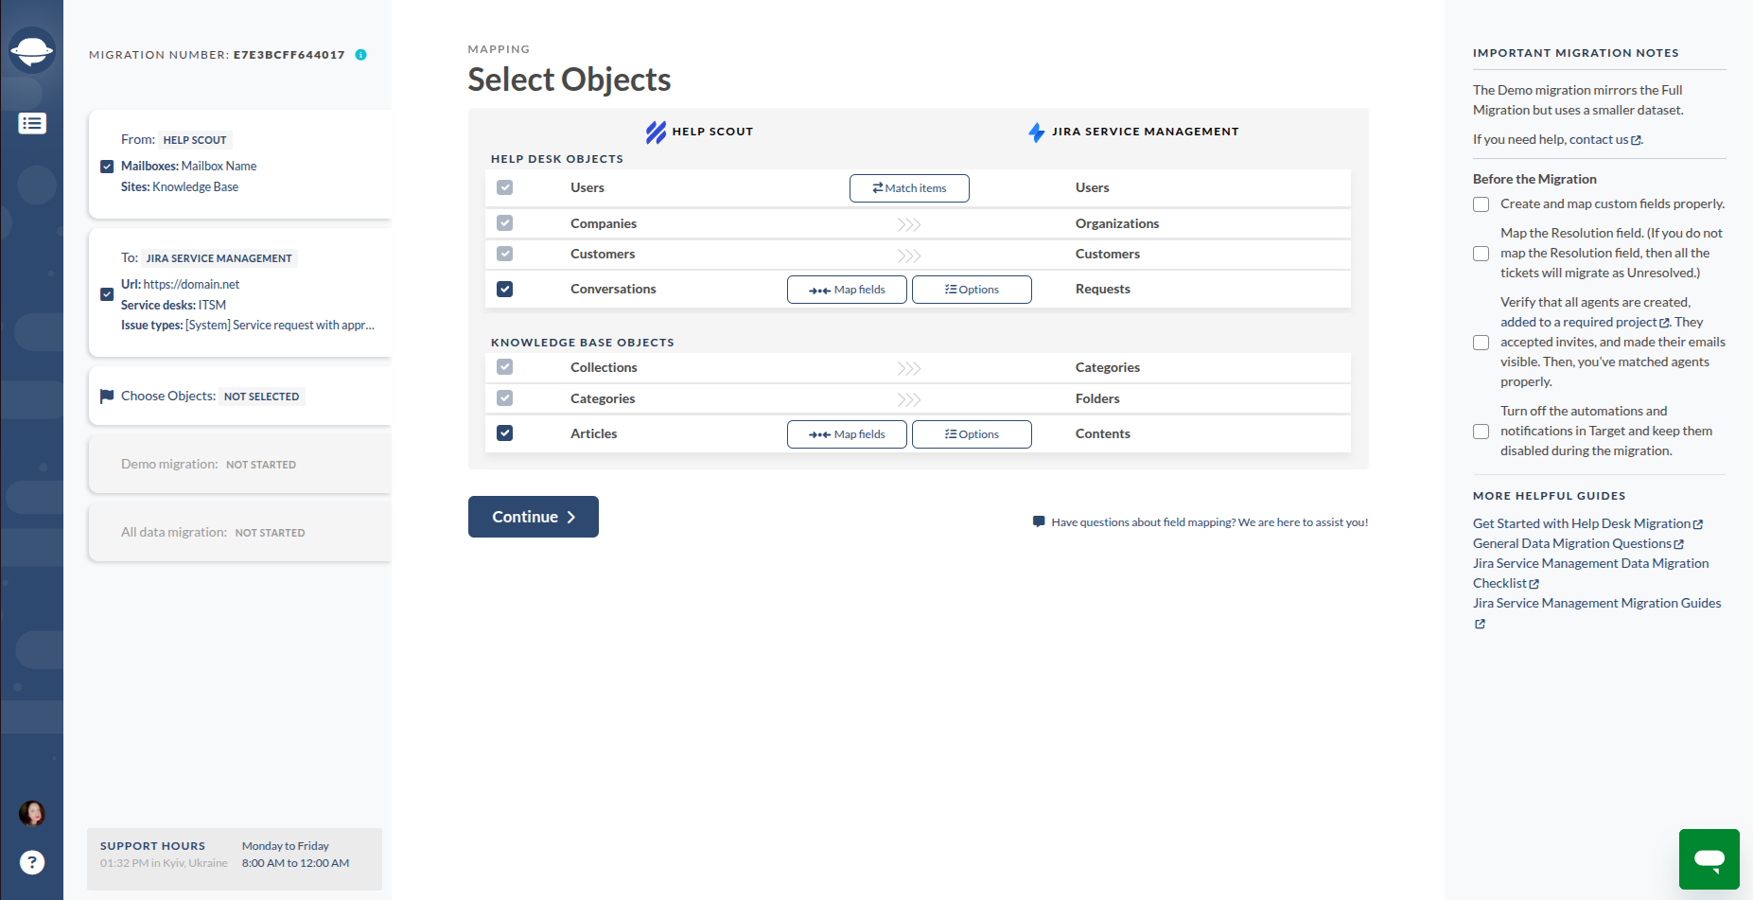Open Options for Articles
This screenshot has width=1753, height=900.
pyautogui.click(x=971, y=434)
